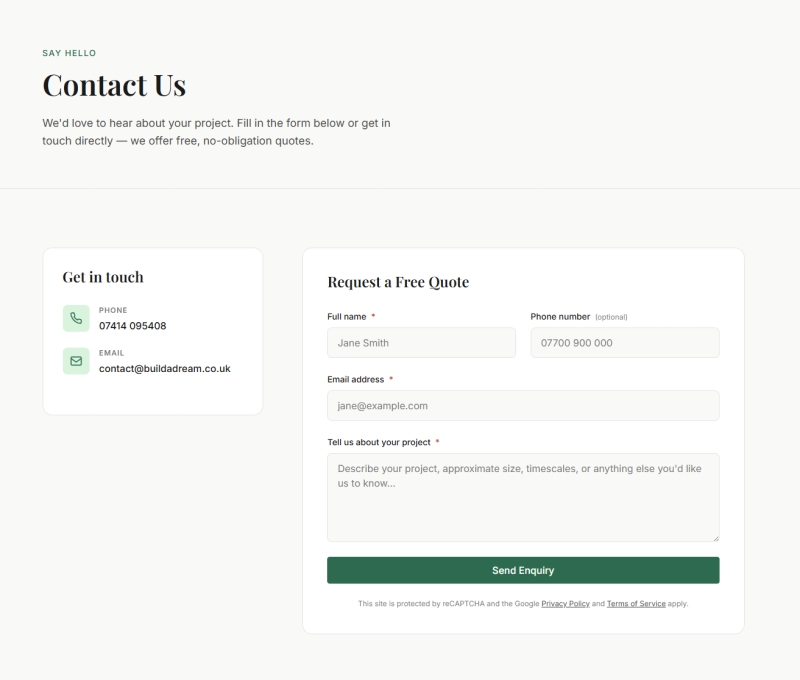
Task: Click the Get in touch heading
Action: tap(103, 277)
